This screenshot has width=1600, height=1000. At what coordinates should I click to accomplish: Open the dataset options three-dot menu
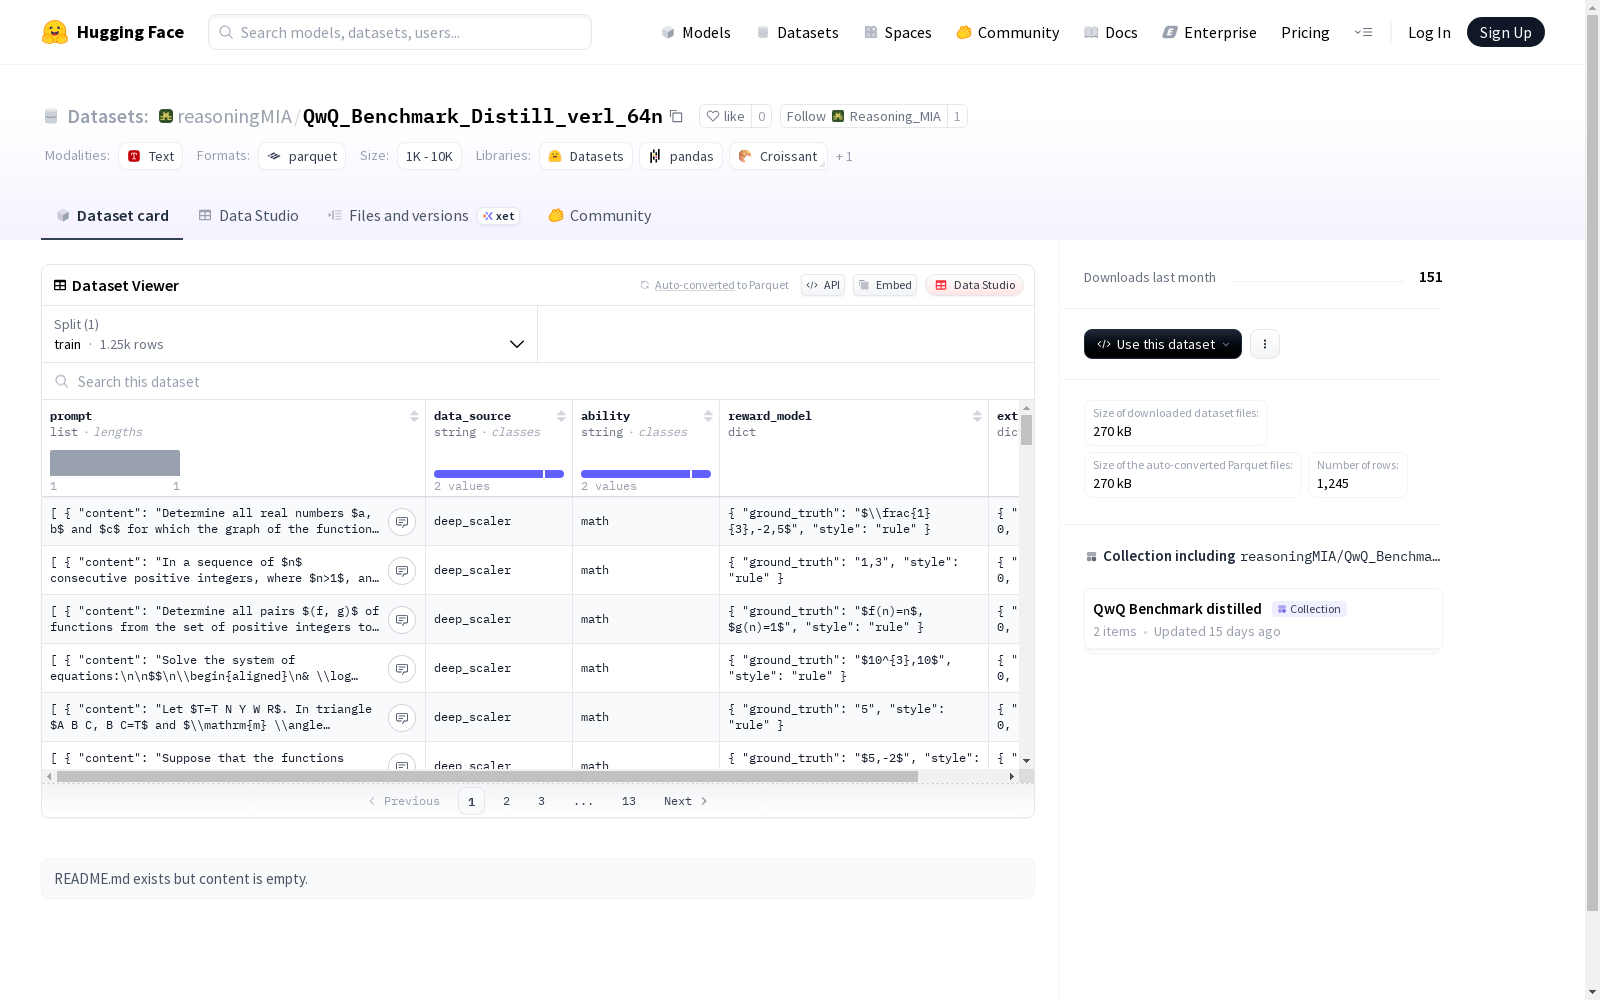click(1265, 344)
